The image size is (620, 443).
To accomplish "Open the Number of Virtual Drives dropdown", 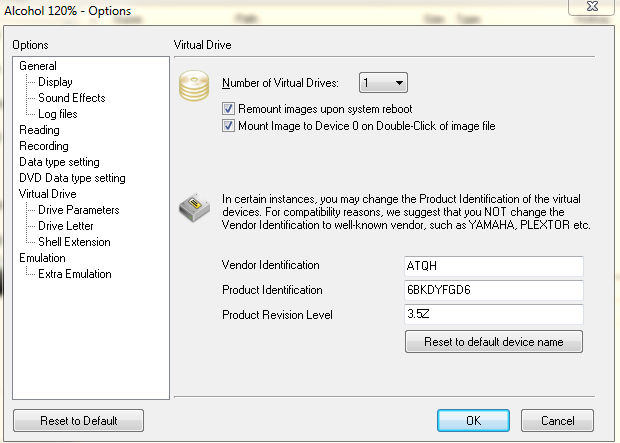I will pos(383,83).
